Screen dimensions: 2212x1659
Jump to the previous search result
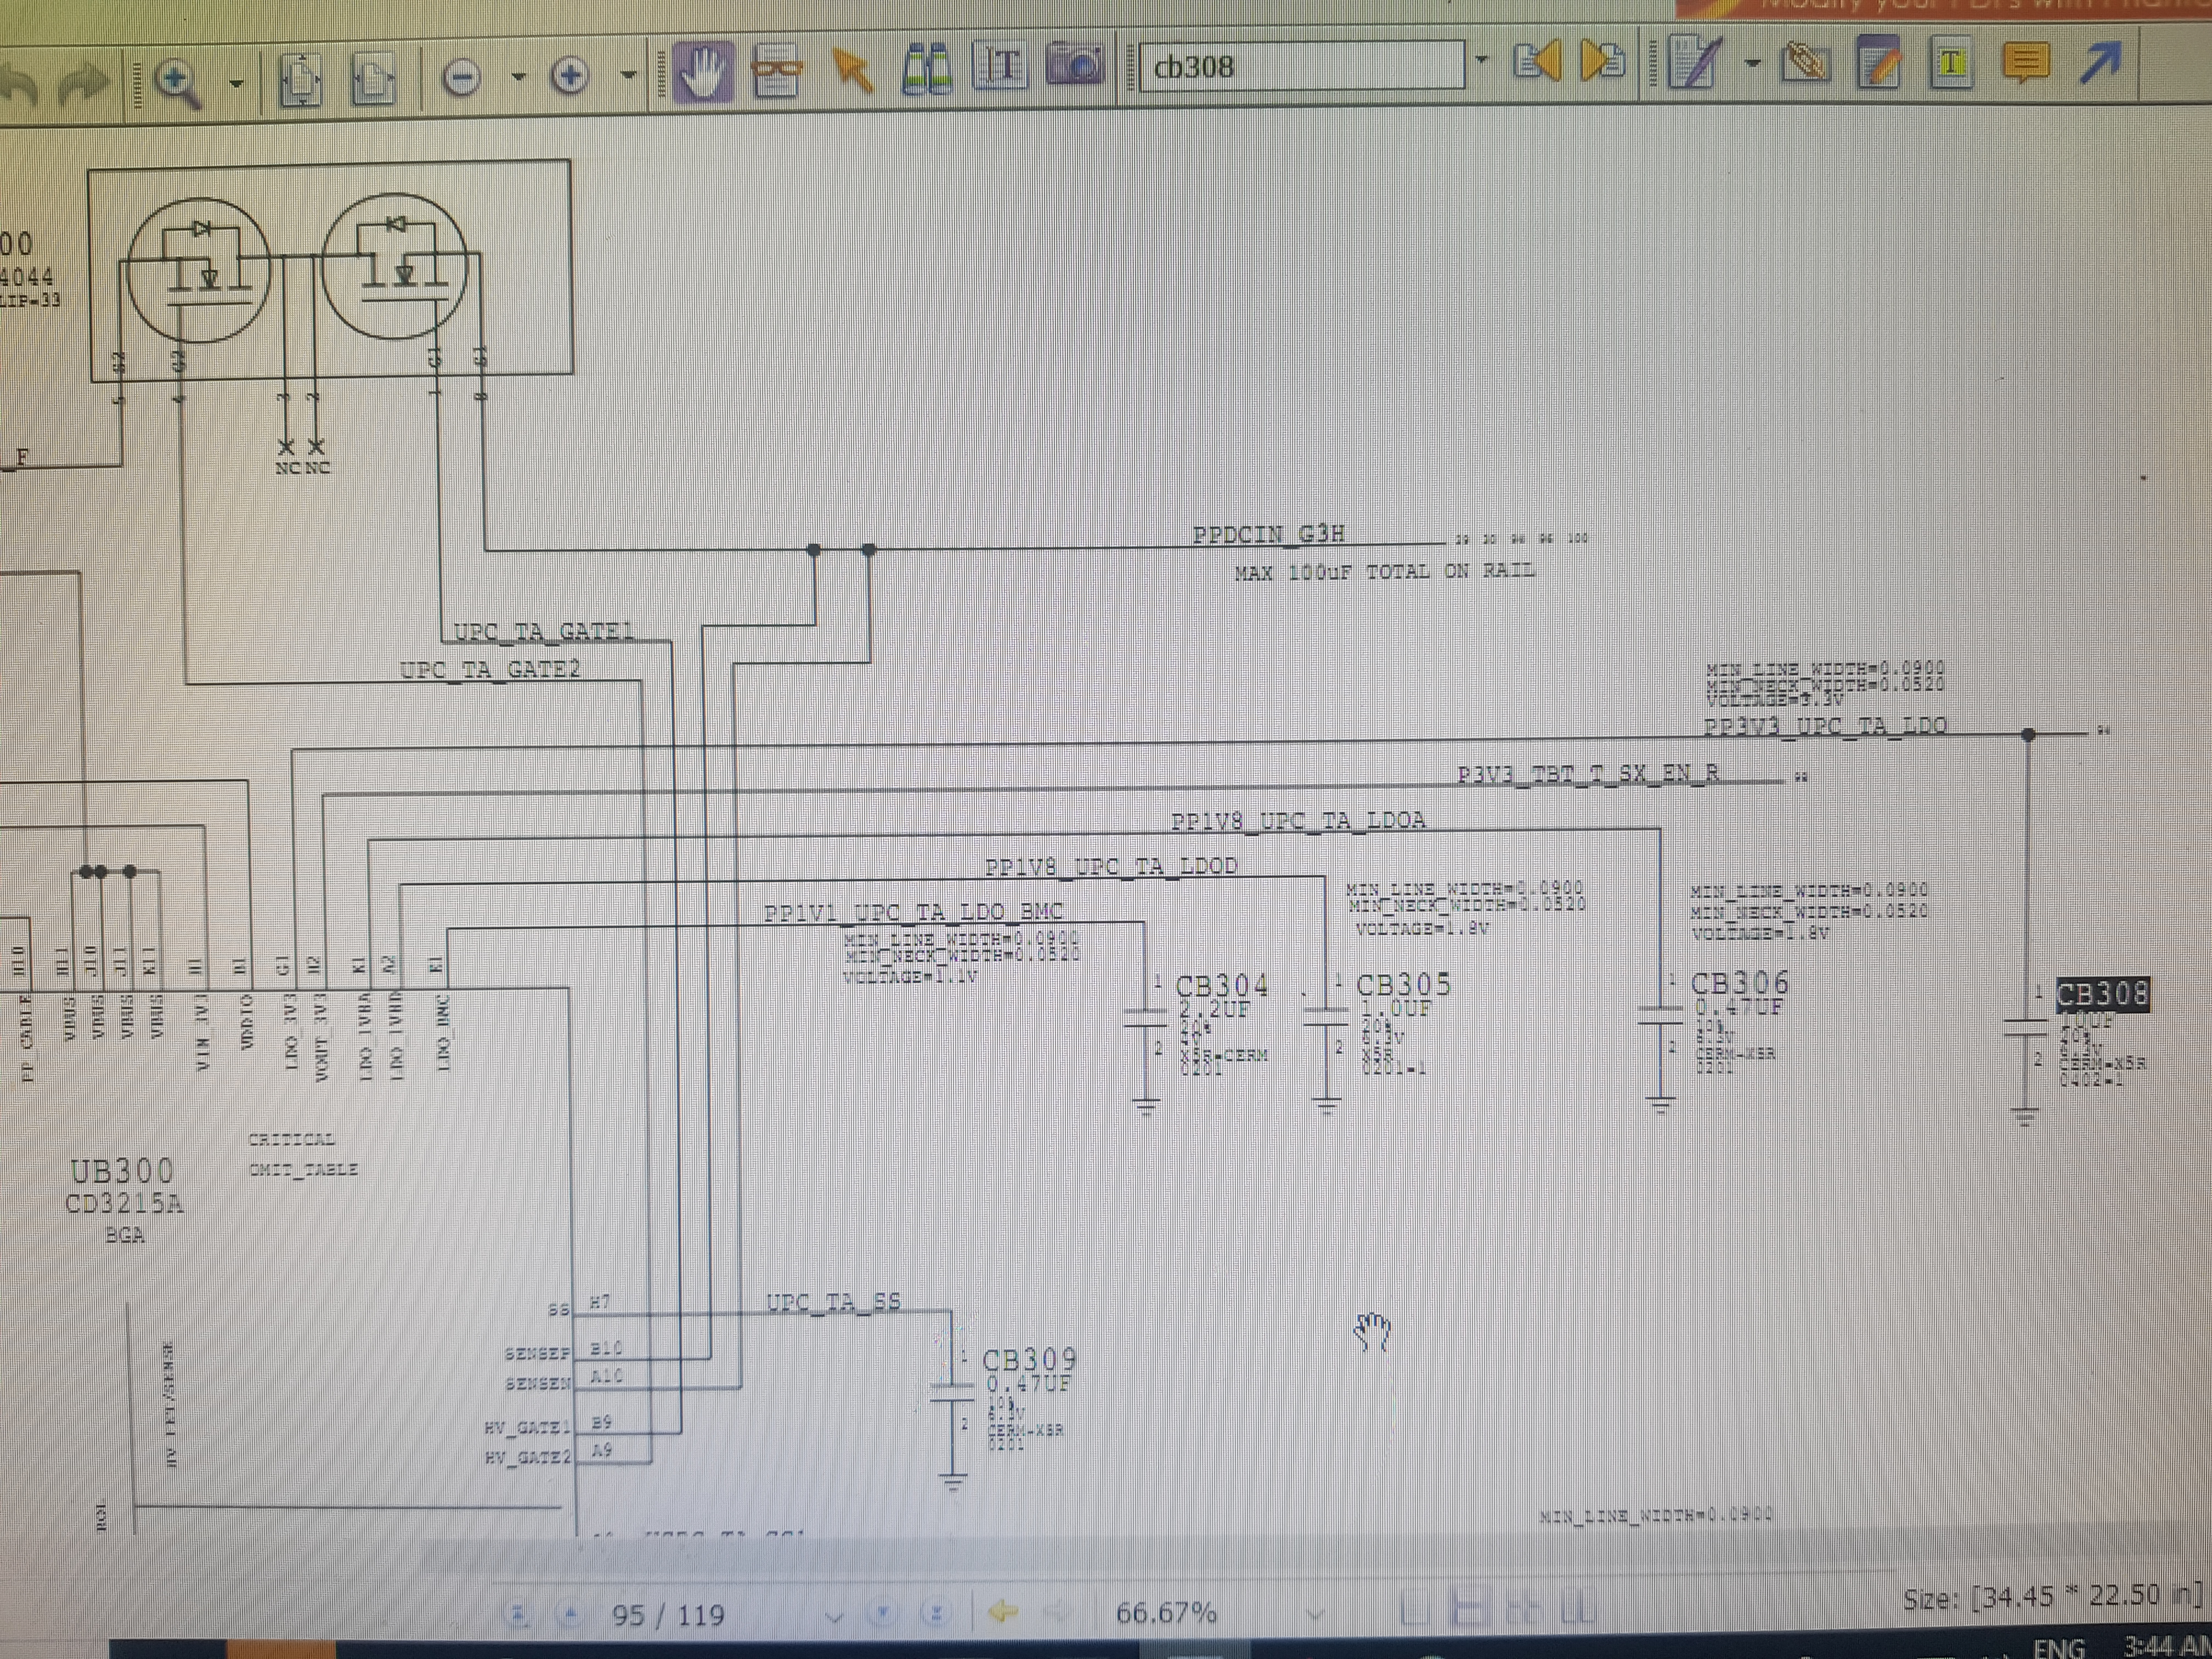click(1536, 62)
